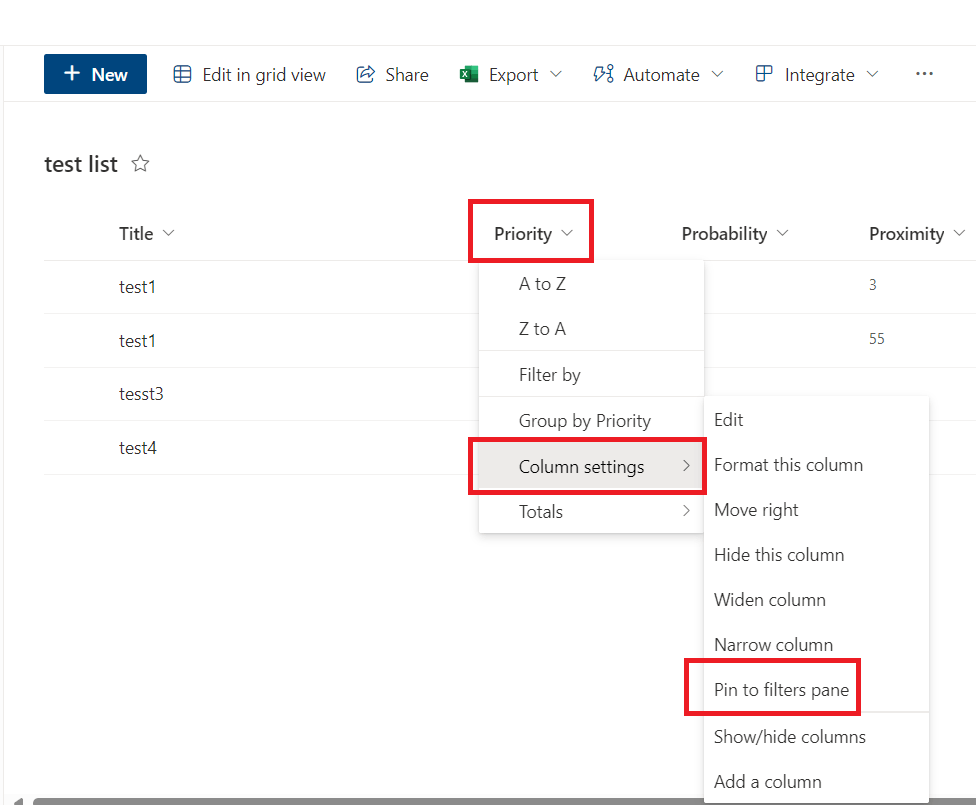This screenshot has width=976, height=805.
Task: Click the plus icon on the New button
Action: point(71,73)
